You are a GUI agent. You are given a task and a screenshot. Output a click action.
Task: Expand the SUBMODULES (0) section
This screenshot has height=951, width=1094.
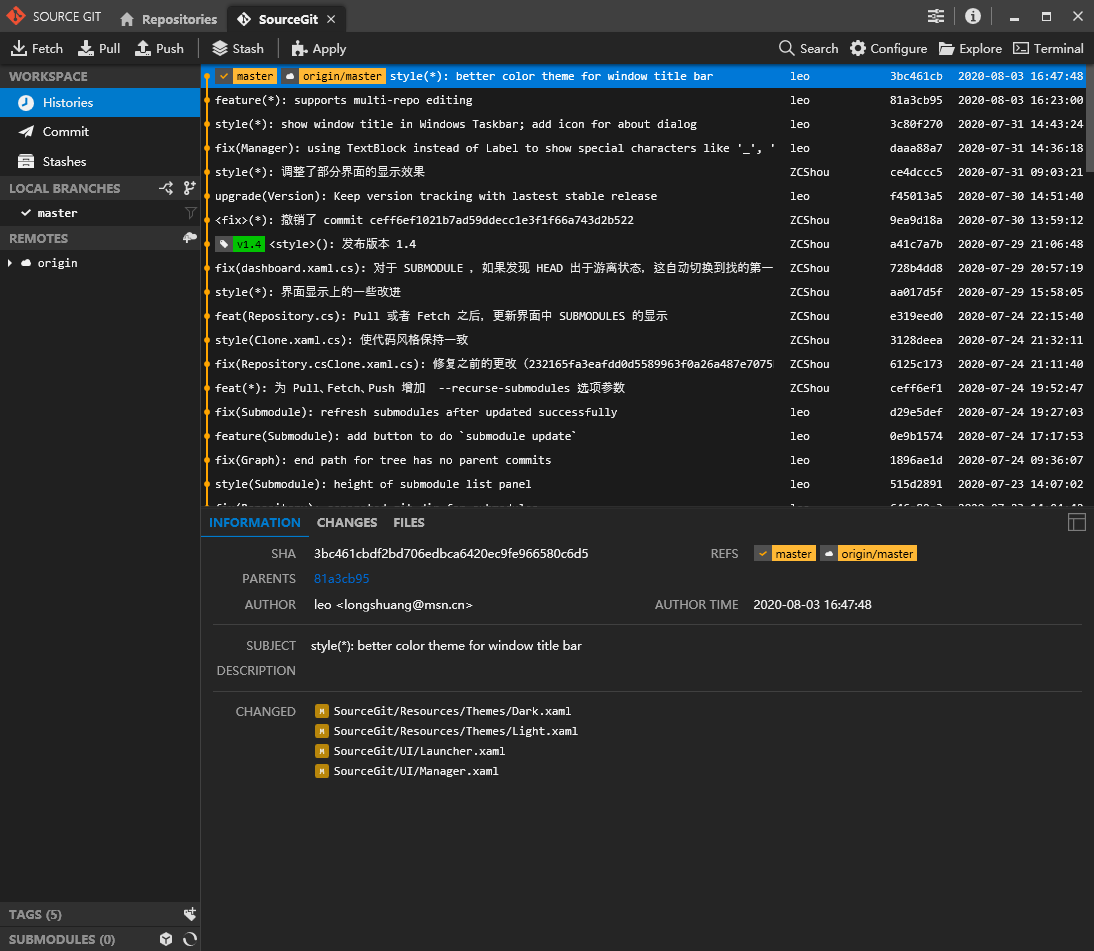coord(62,939)
